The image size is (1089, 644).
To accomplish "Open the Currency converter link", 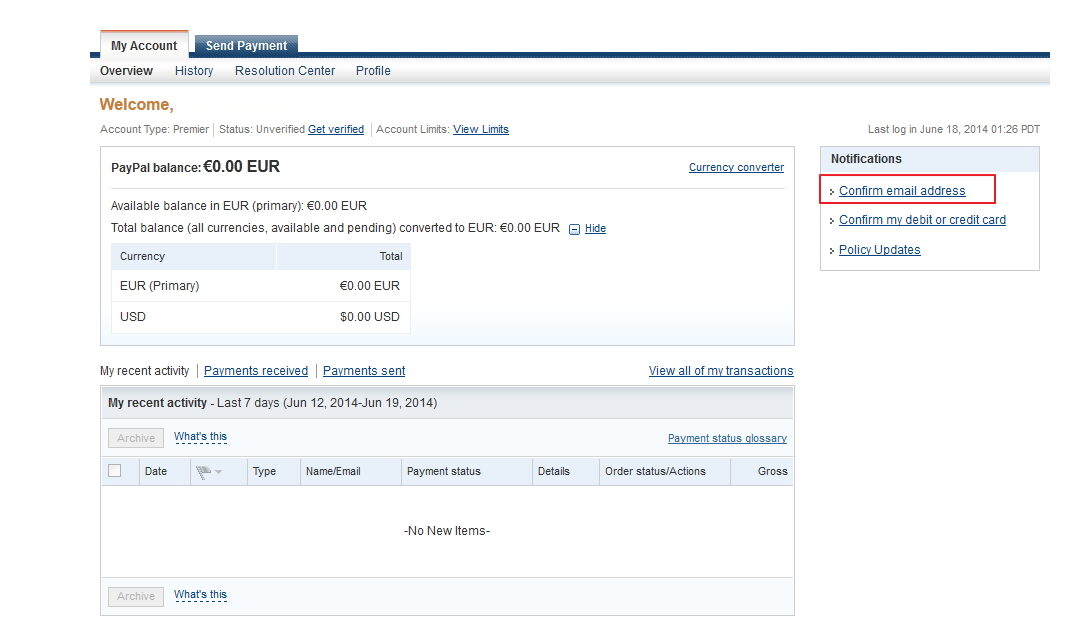I will [x=736, y=167].
